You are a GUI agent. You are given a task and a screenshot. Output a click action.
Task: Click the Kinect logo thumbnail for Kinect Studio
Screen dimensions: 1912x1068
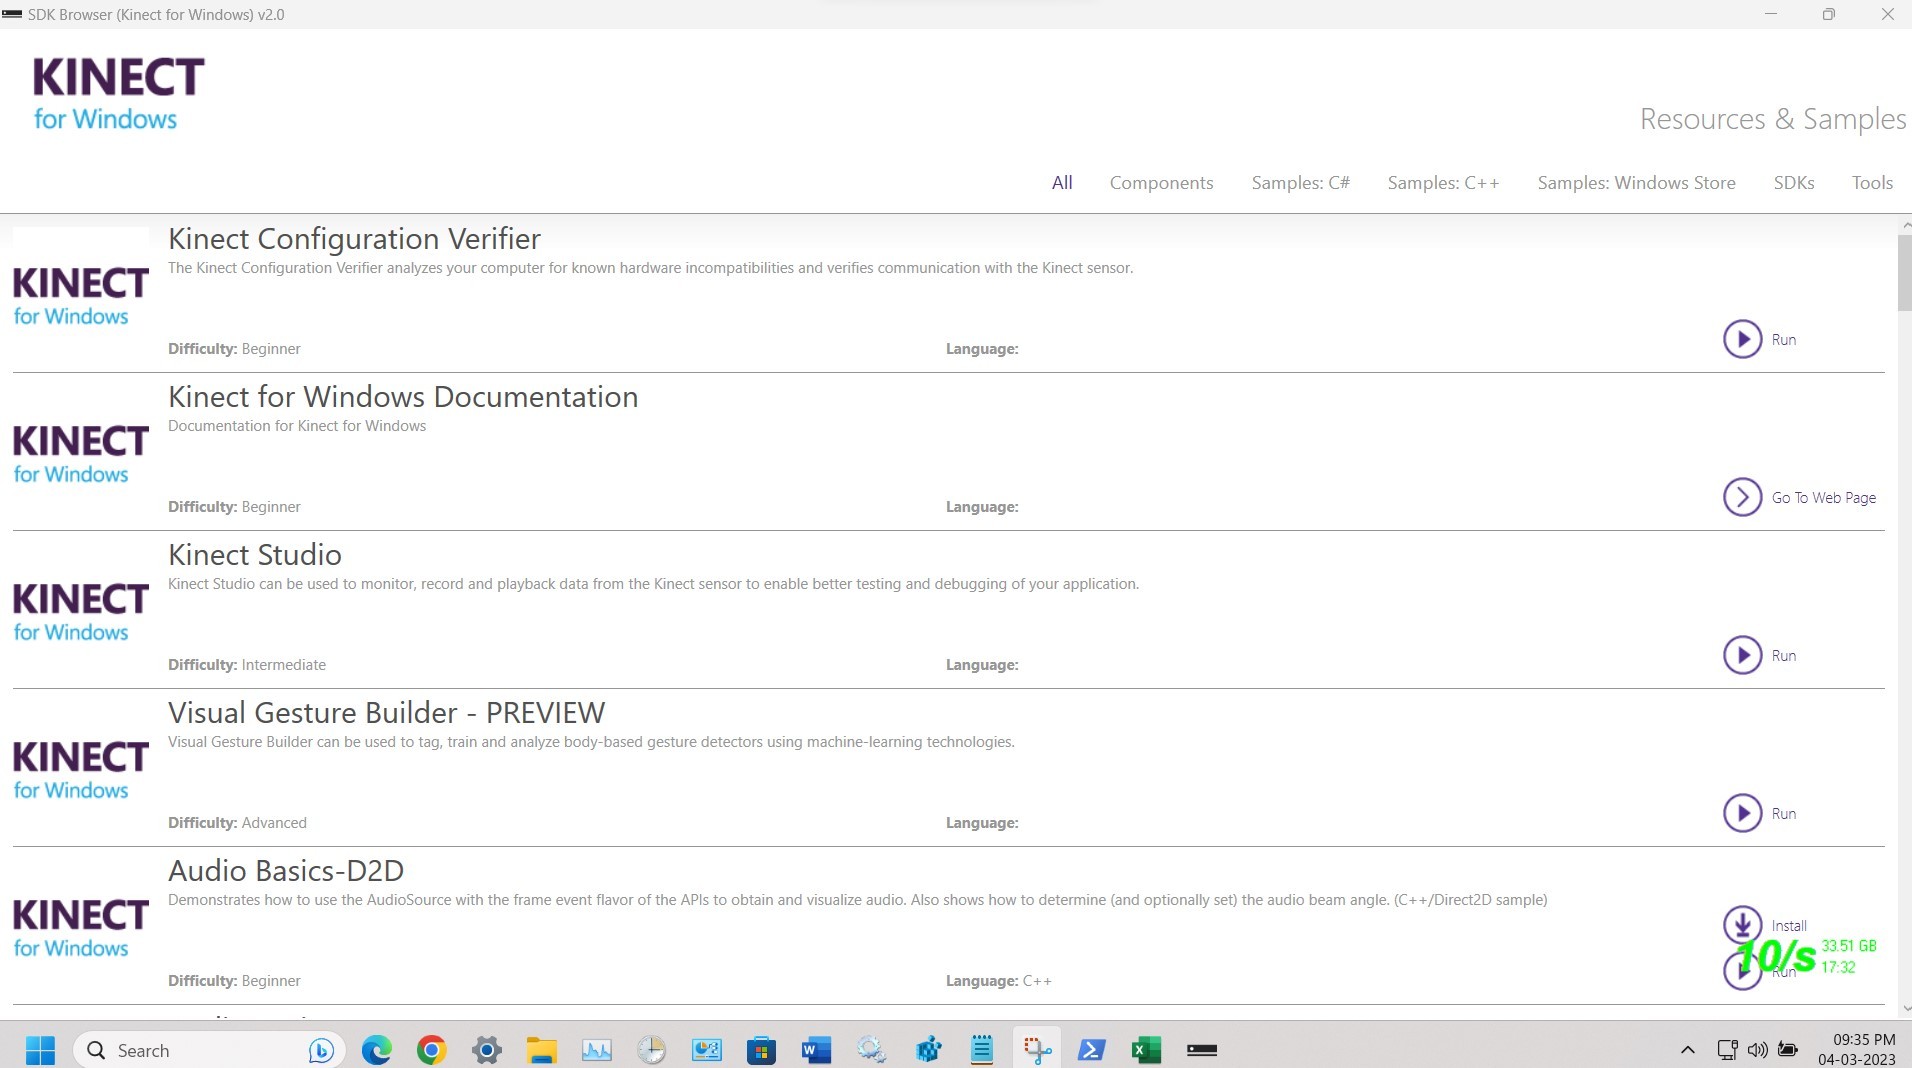tap(81, 611)
